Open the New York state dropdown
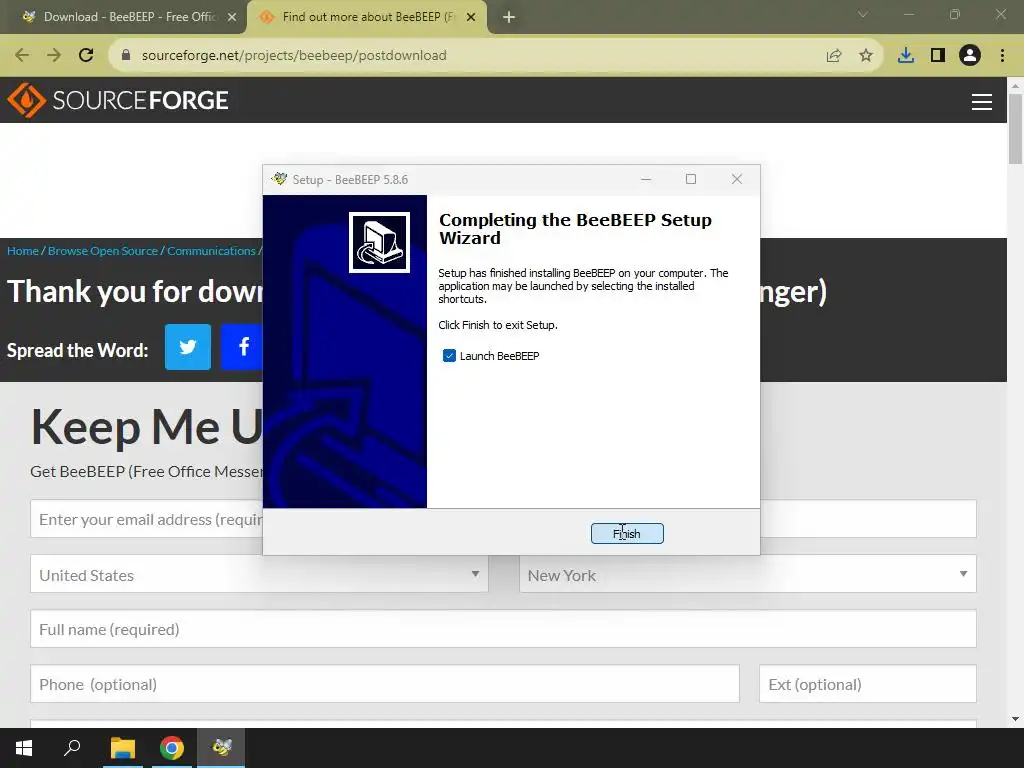Screen dimensions: 1024x768 [x=748, y=574]
